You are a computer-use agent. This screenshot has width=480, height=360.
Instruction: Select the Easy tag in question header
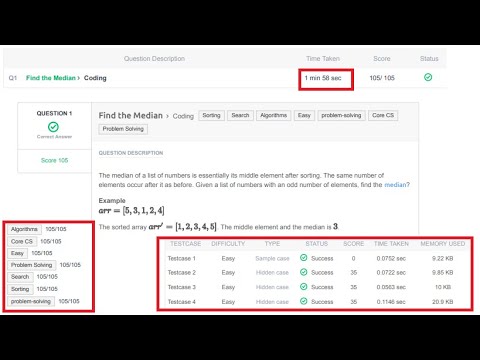(x=304, y=115)
